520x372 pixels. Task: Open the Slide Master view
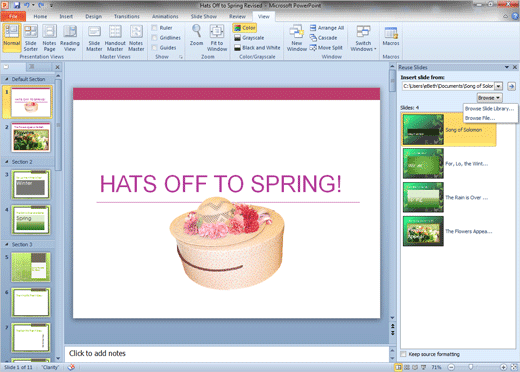94,38
